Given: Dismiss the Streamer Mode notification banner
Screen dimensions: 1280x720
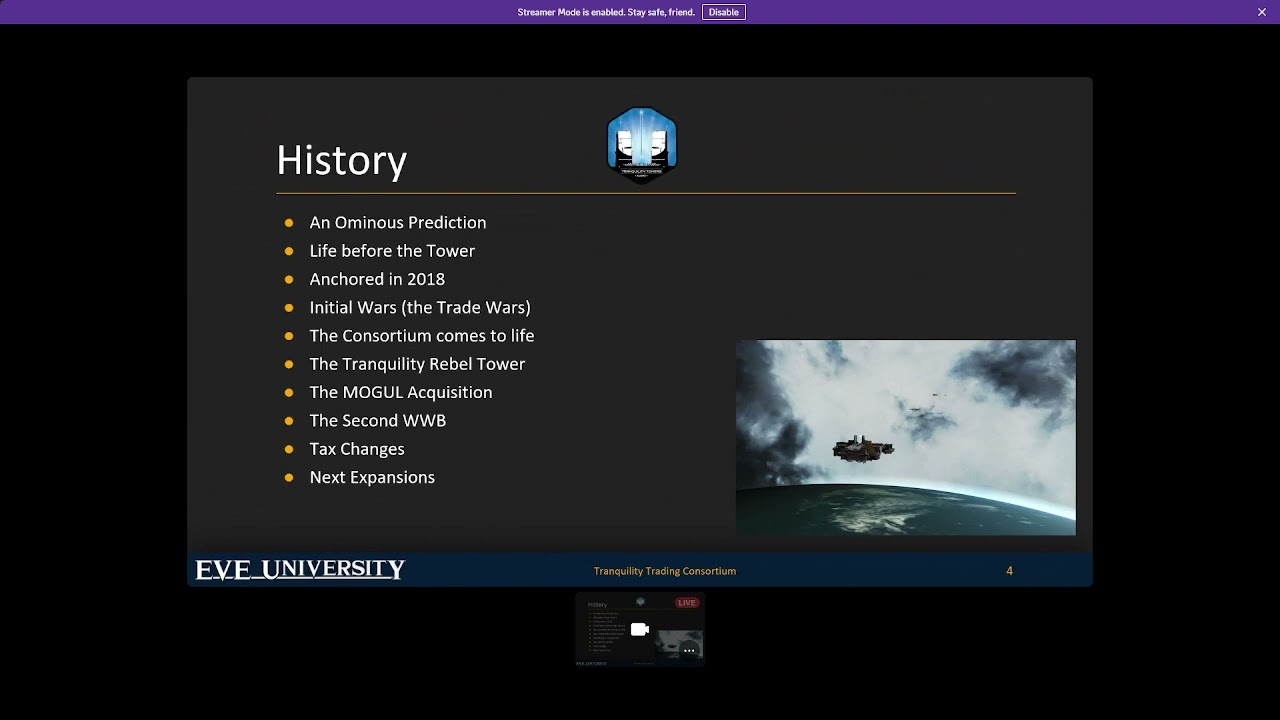Looking at the screenshot, I should (1262, 12).
